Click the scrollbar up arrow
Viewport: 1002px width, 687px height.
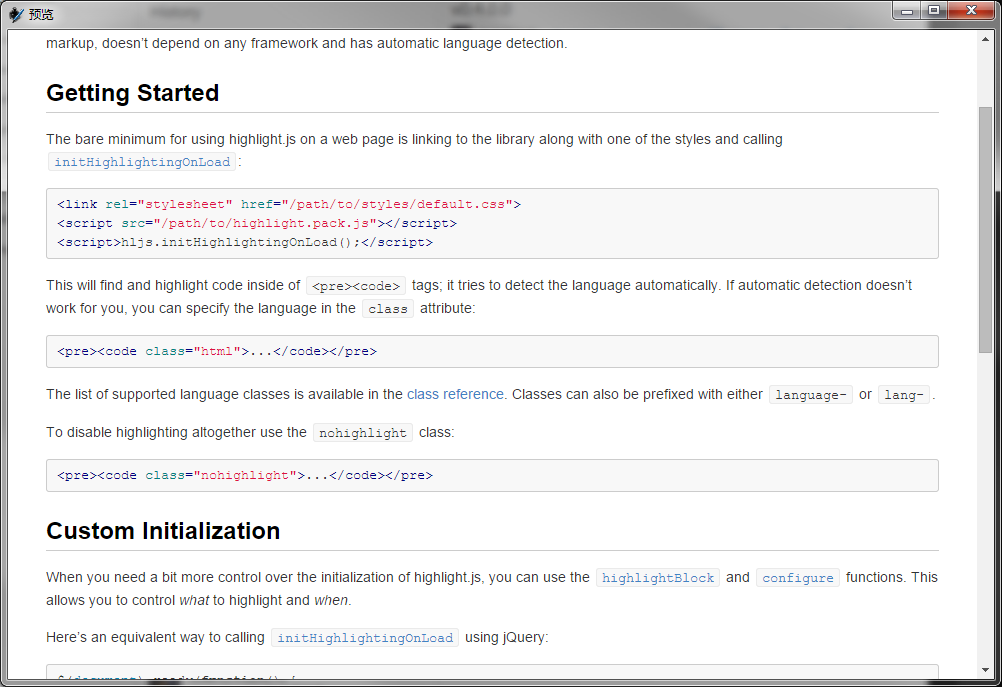tap(985, 40)
